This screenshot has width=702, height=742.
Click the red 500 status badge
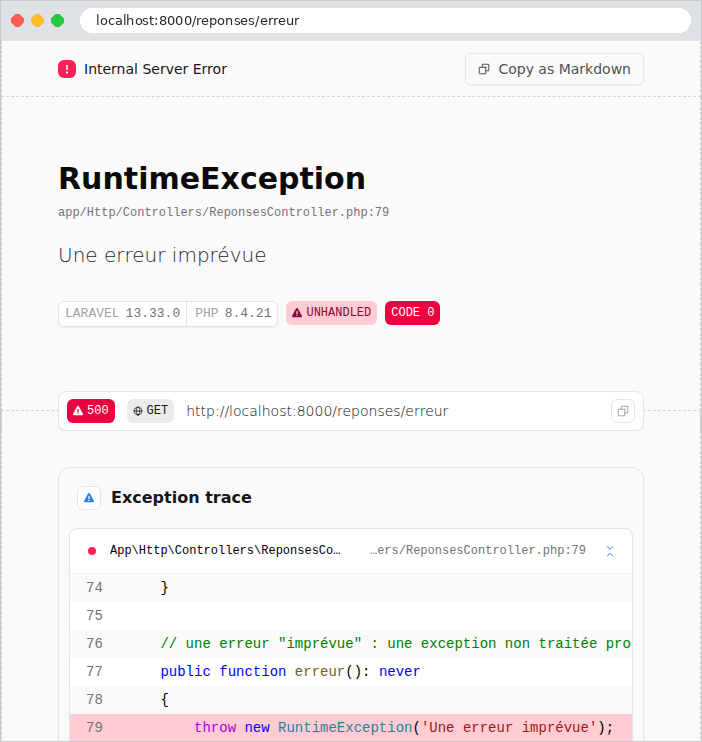click(91, 410)
